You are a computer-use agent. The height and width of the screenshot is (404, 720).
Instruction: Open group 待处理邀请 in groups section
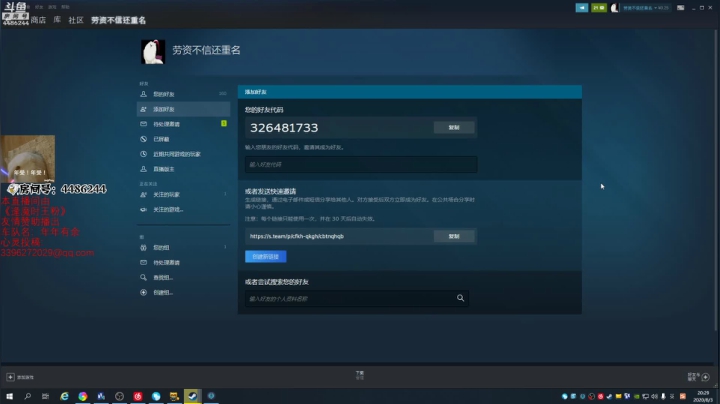pyautogui.click(x=183, y=263)
